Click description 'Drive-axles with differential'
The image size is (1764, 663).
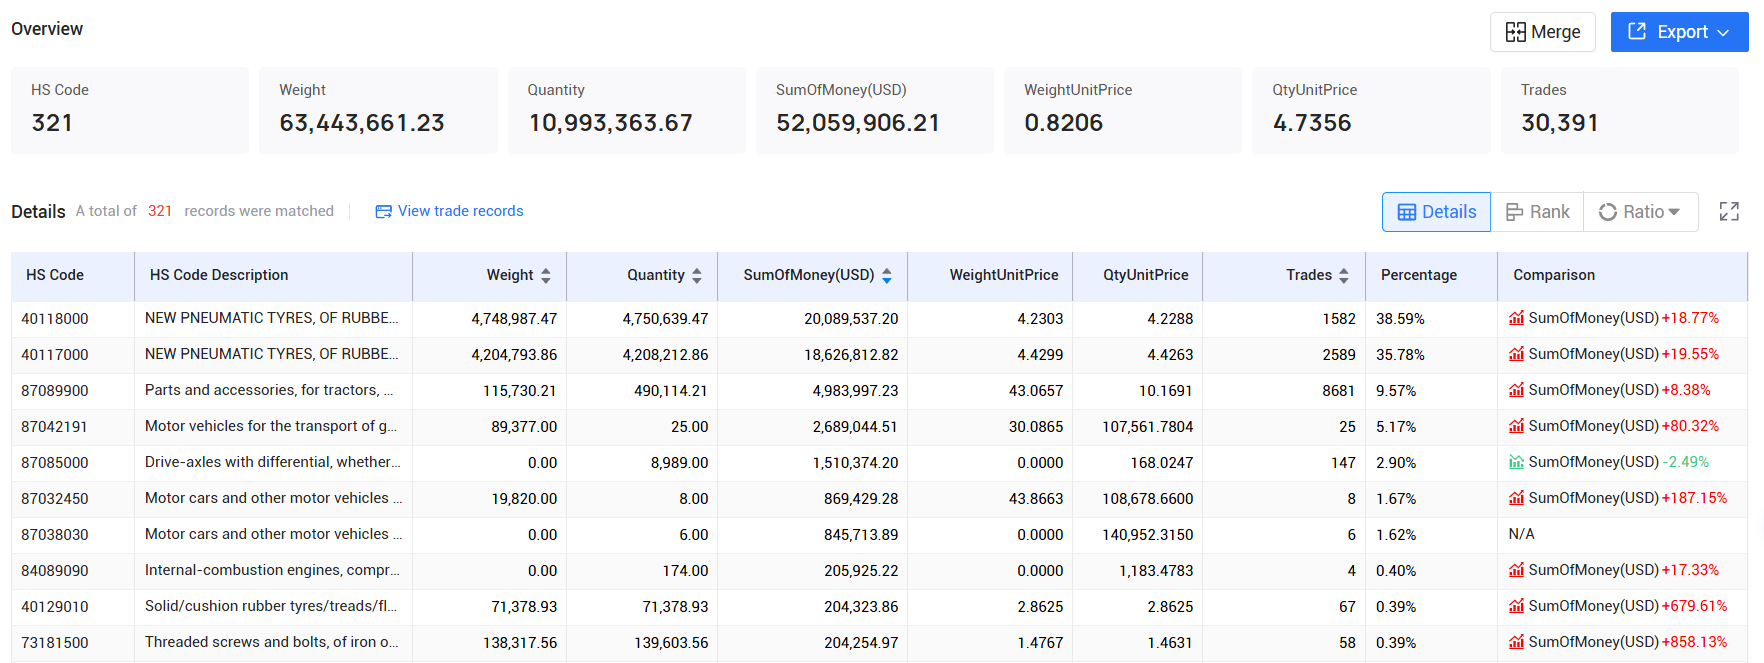pos(272,462)
